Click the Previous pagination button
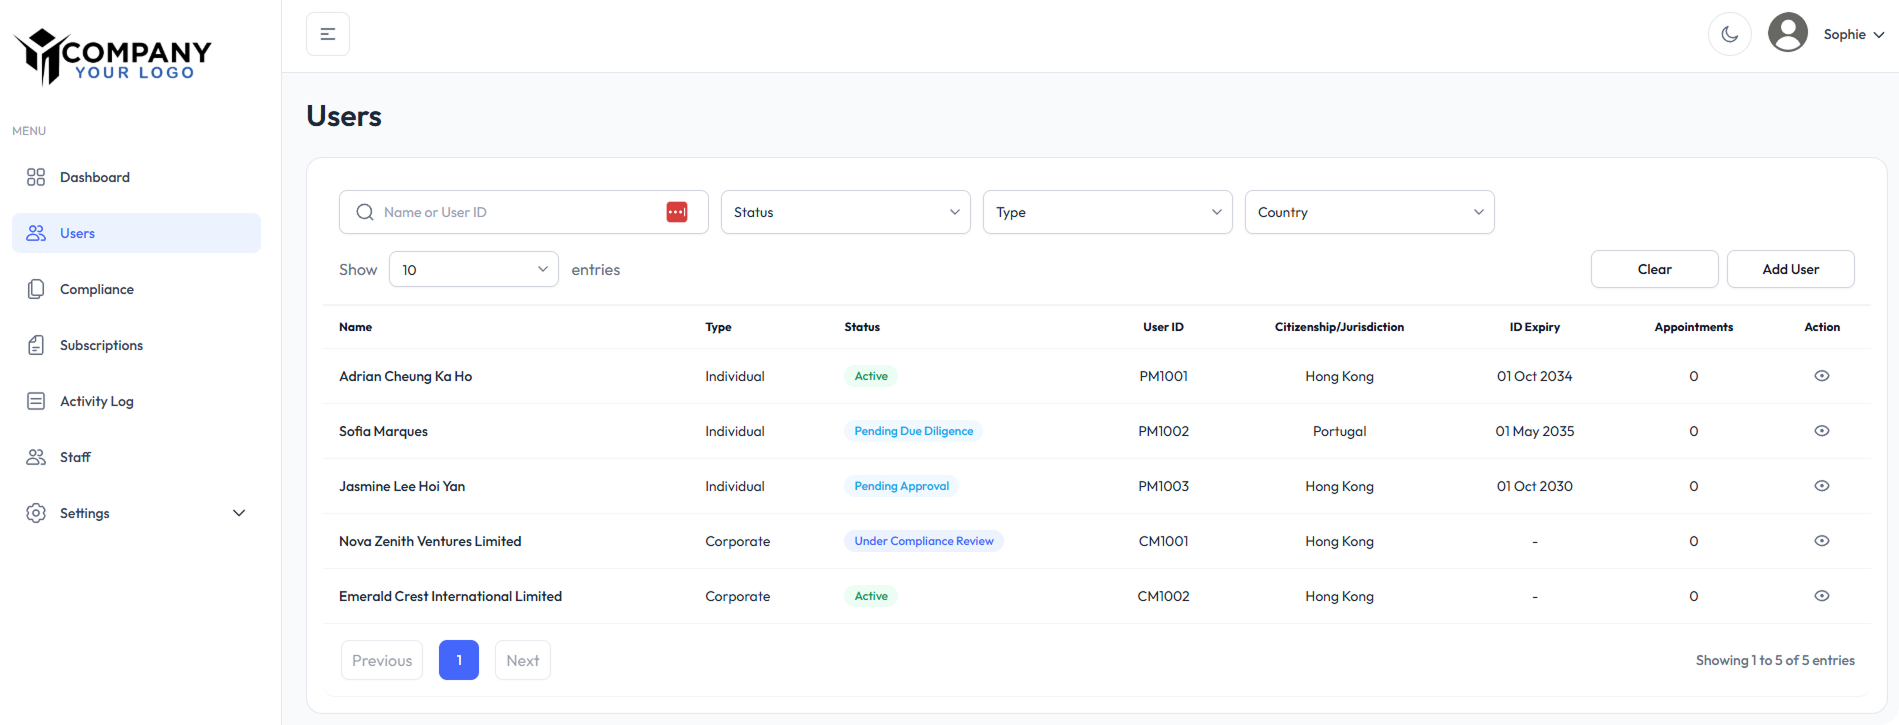This screenshot has width=1899, height=725. coord(382,660)
